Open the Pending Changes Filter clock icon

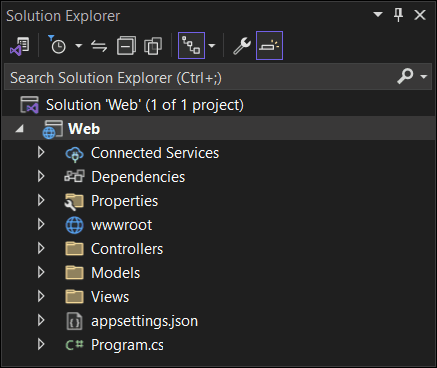pos(57,45)
